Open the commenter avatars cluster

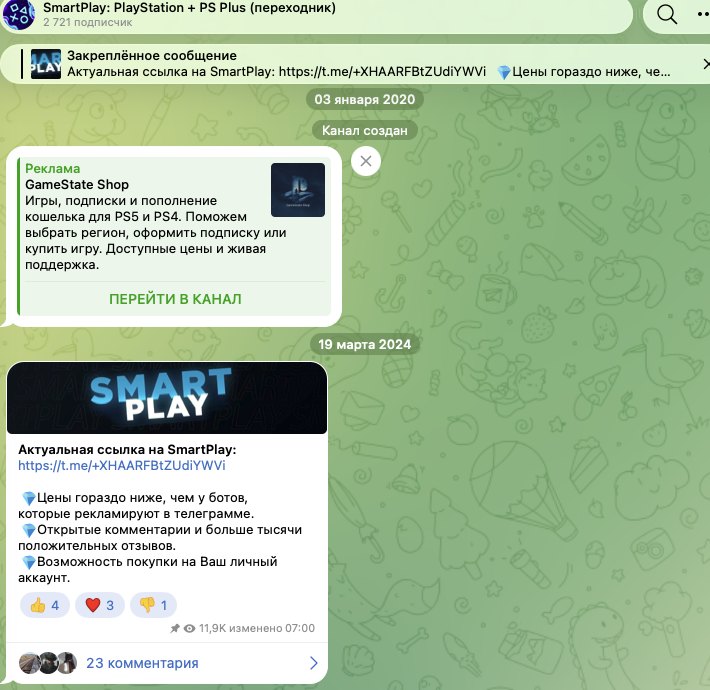[x=48, y=663]
